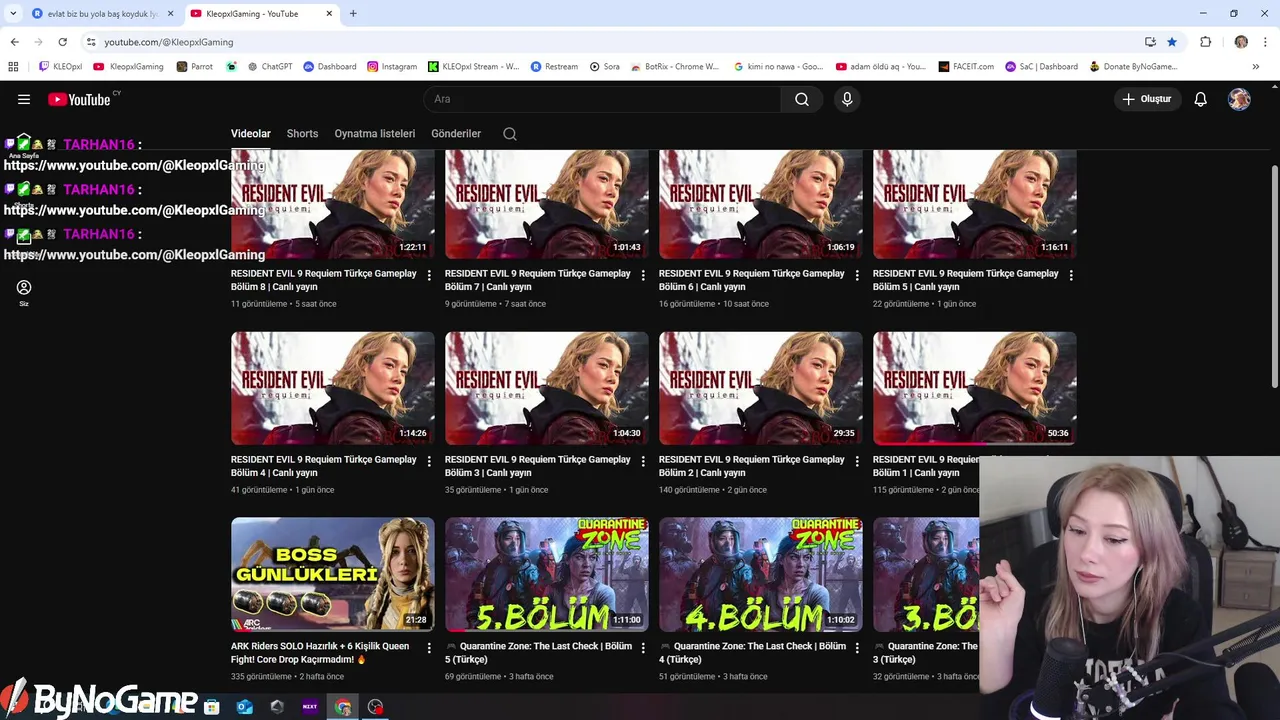Close the KleopxlGaming - YouTube tab
This screenshot has width=1280, height=720.
coord(329,14)
